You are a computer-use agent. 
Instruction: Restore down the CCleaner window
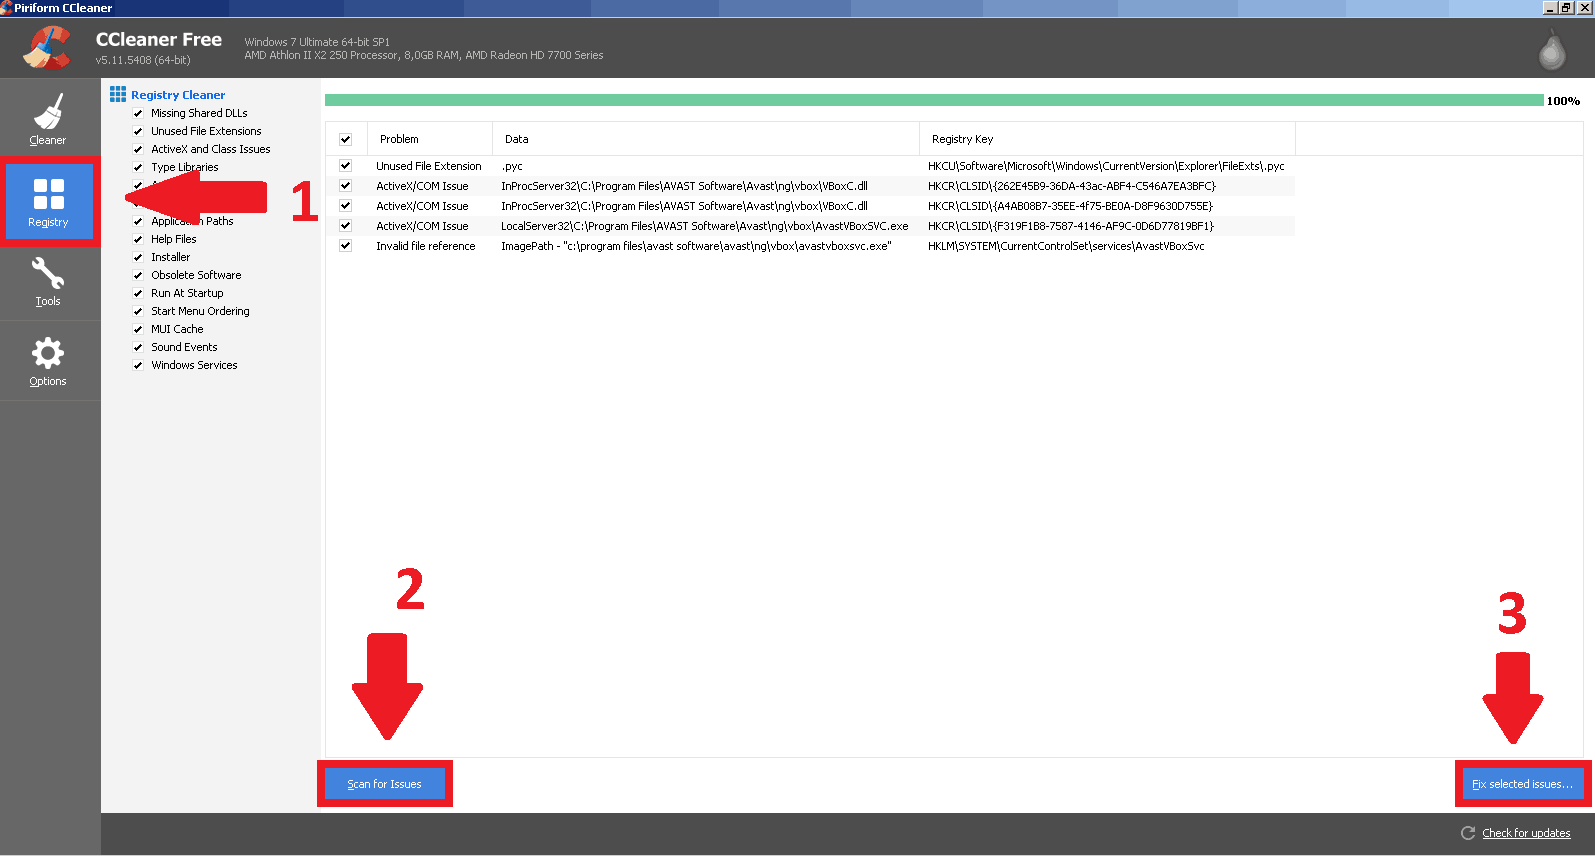point(1566,8)
